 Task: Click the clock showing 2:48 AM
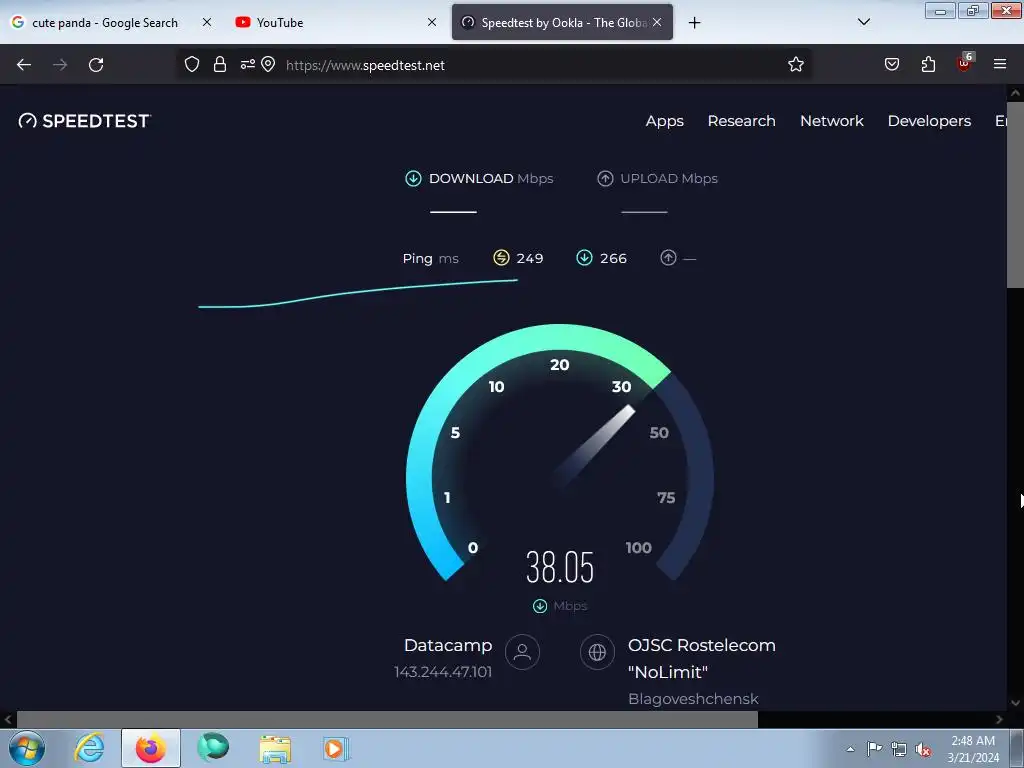(973, 749)
